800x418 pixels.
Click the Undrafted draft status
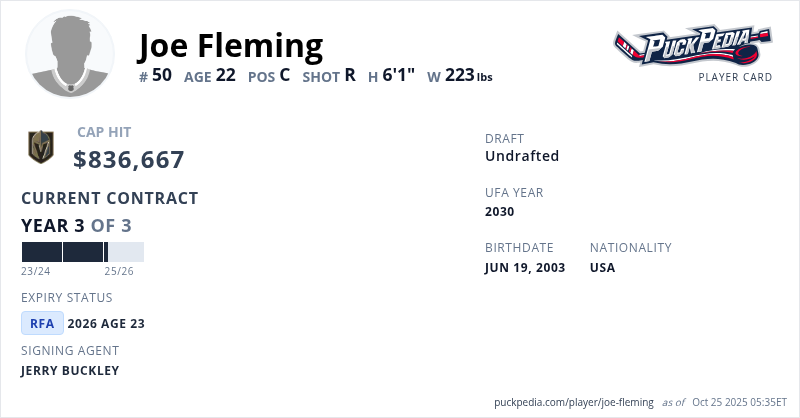pyautogui.click(x=522, y=156)
